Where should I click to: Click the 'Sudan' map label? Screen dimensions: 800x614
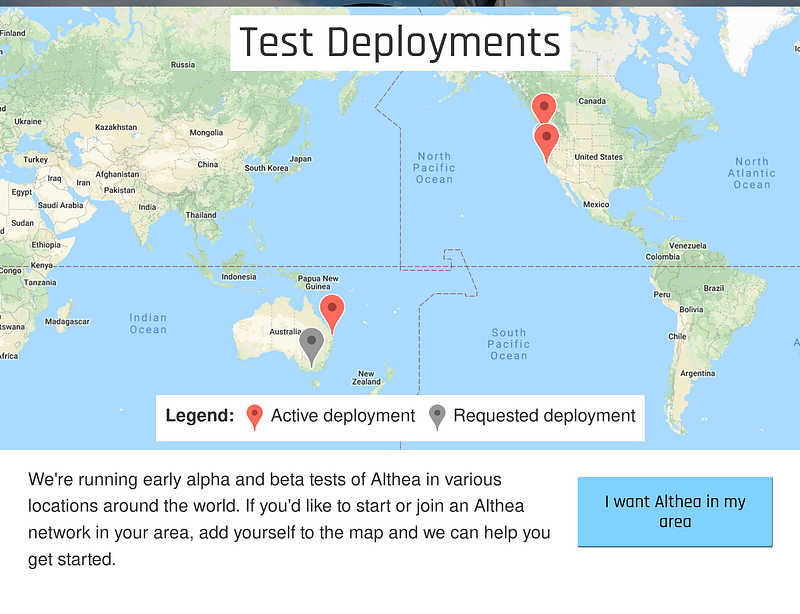pyautogui.click(x=22, y=223)
